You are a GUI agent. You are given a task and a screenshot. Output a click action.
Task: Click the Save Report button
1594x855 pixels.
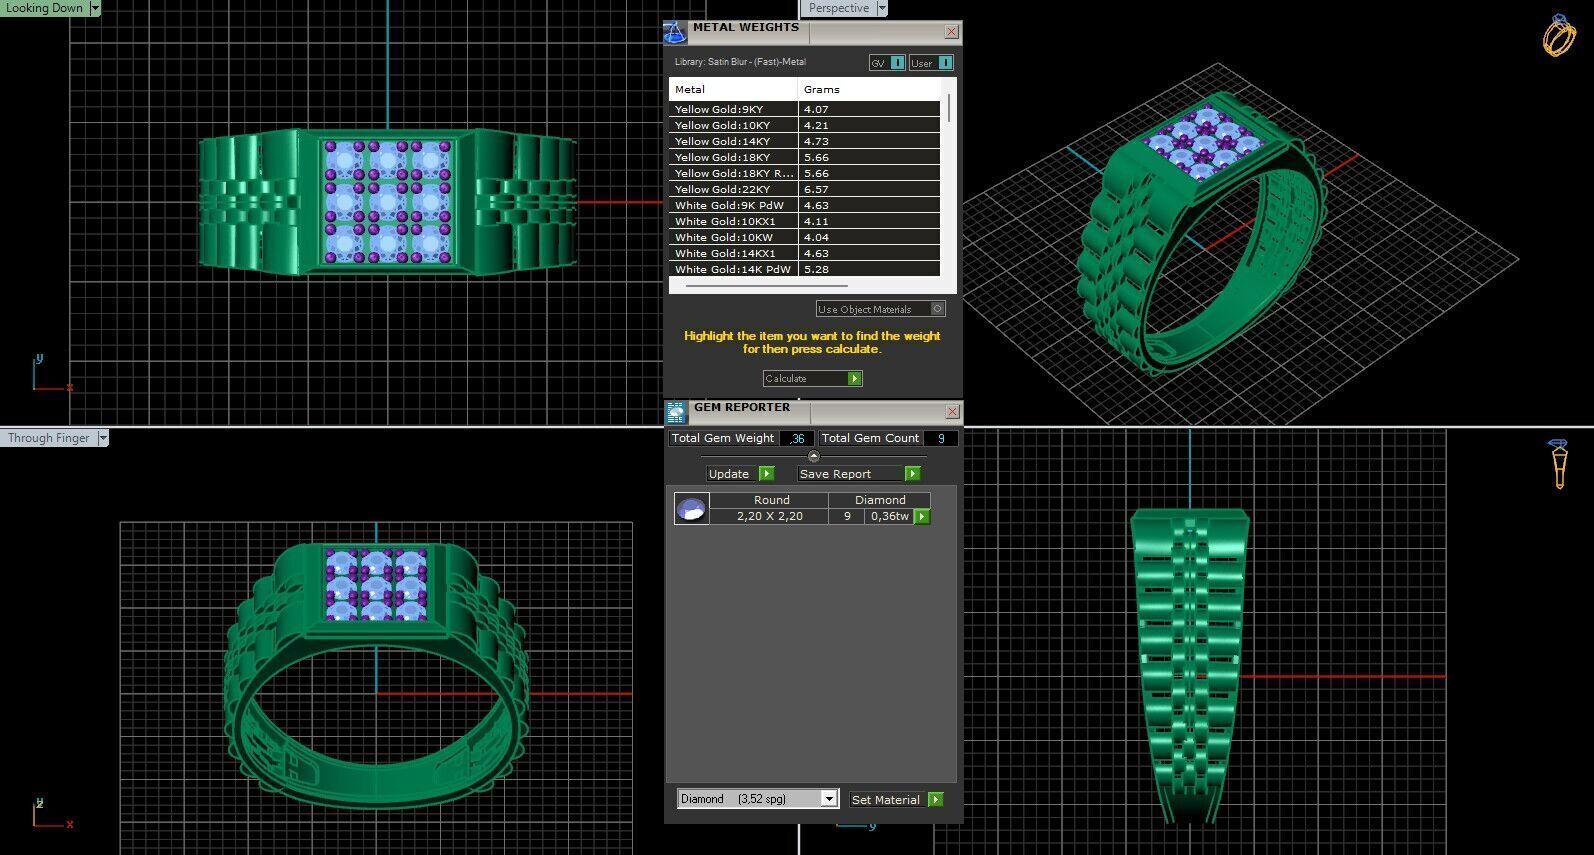[859, 474]
